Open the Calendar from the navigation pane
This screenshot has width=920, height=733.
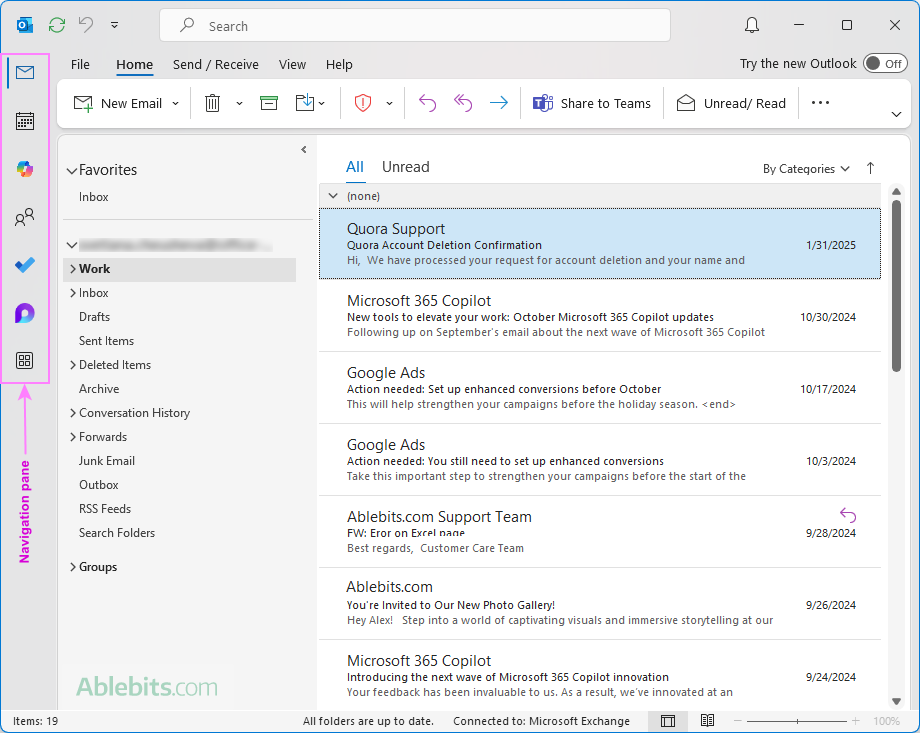(x=24, y=121)
